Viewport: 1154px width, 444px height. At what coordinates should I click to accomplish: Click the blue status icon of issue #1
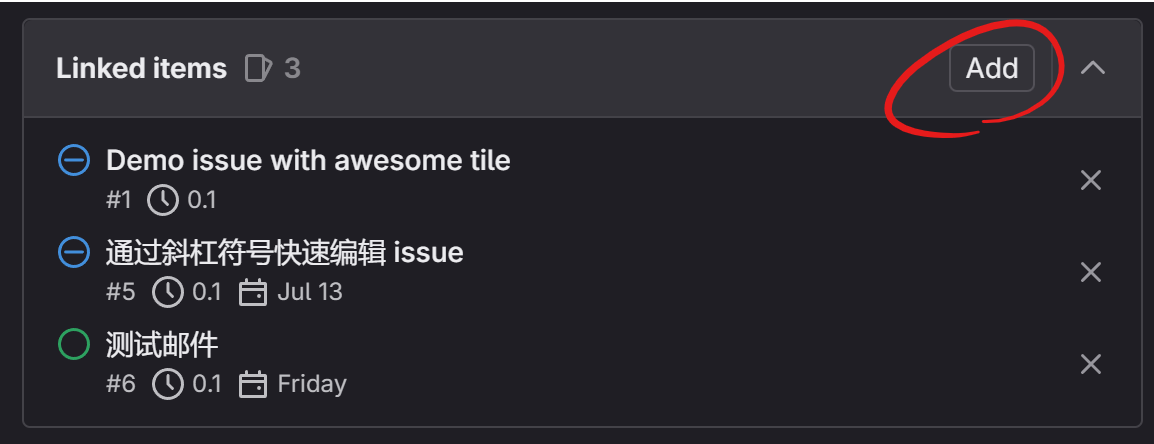(x=74, y=160)
